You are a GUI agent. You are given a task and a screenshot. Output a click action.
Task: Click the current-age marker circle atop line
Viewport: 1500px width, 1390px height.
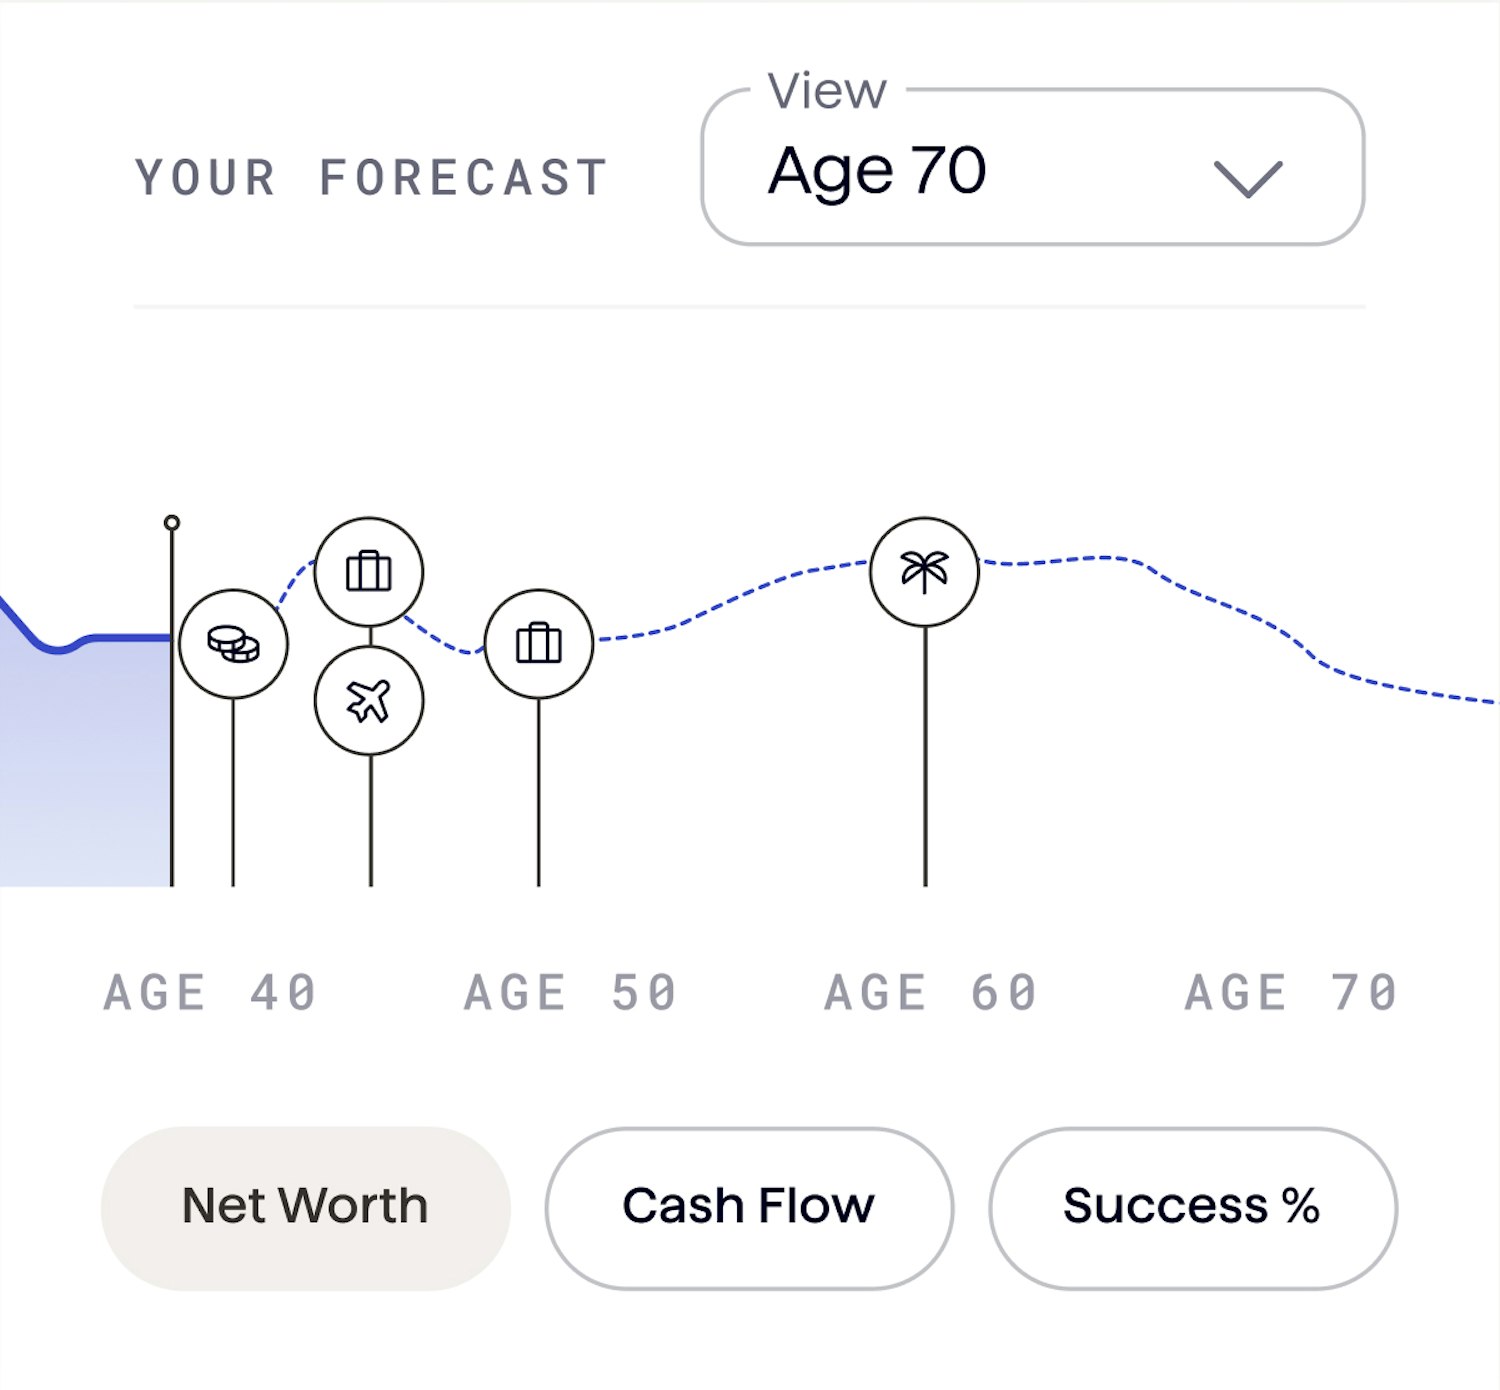point(172,522)
